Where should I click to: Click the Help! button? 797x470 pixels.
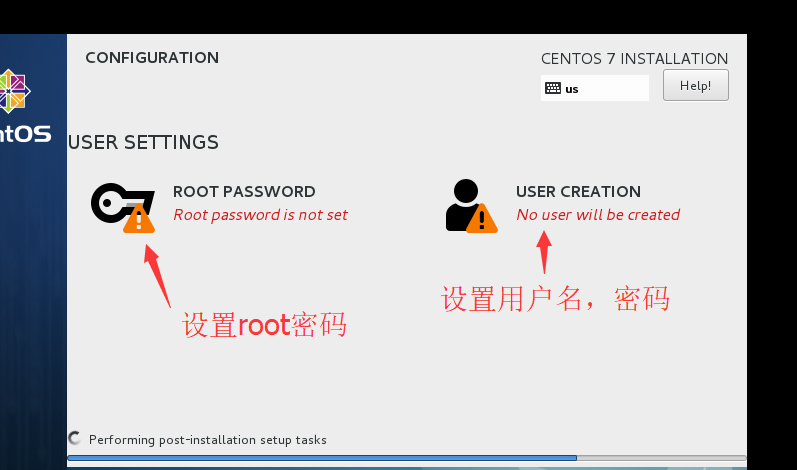pos(695,85)
